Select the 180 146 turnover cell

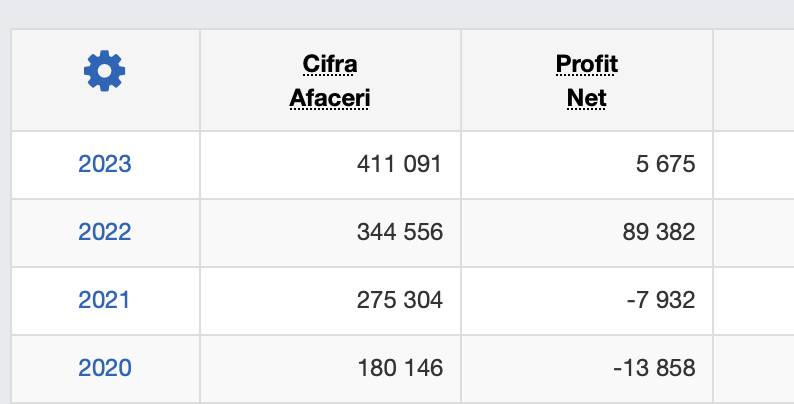coord(330,369)
